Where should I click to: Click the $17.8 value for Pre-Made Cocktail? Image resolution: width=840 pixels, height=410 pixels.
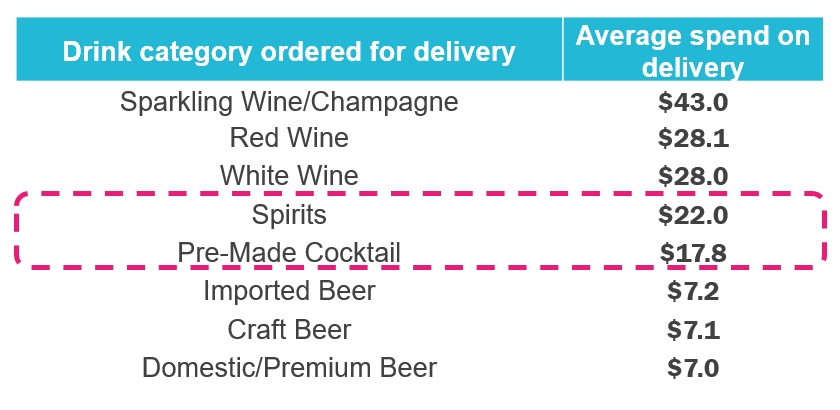pyautogui.click(x=693, y=254)
